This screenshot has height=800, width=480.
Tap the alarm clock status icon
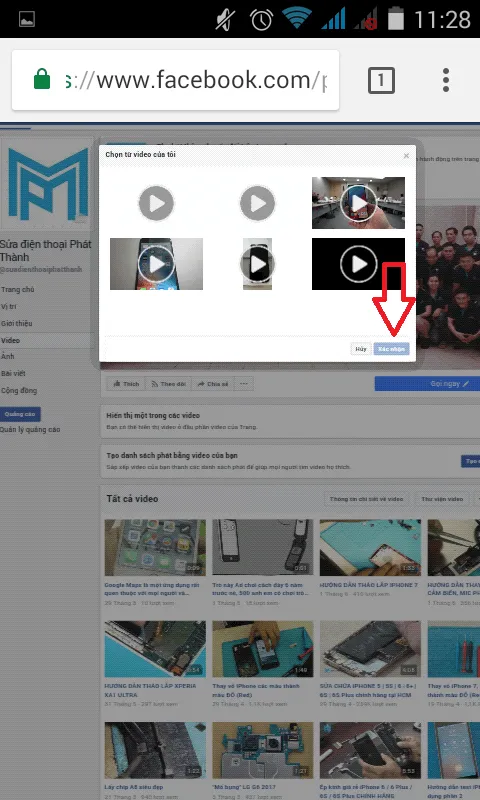click(x=261, y=20)
